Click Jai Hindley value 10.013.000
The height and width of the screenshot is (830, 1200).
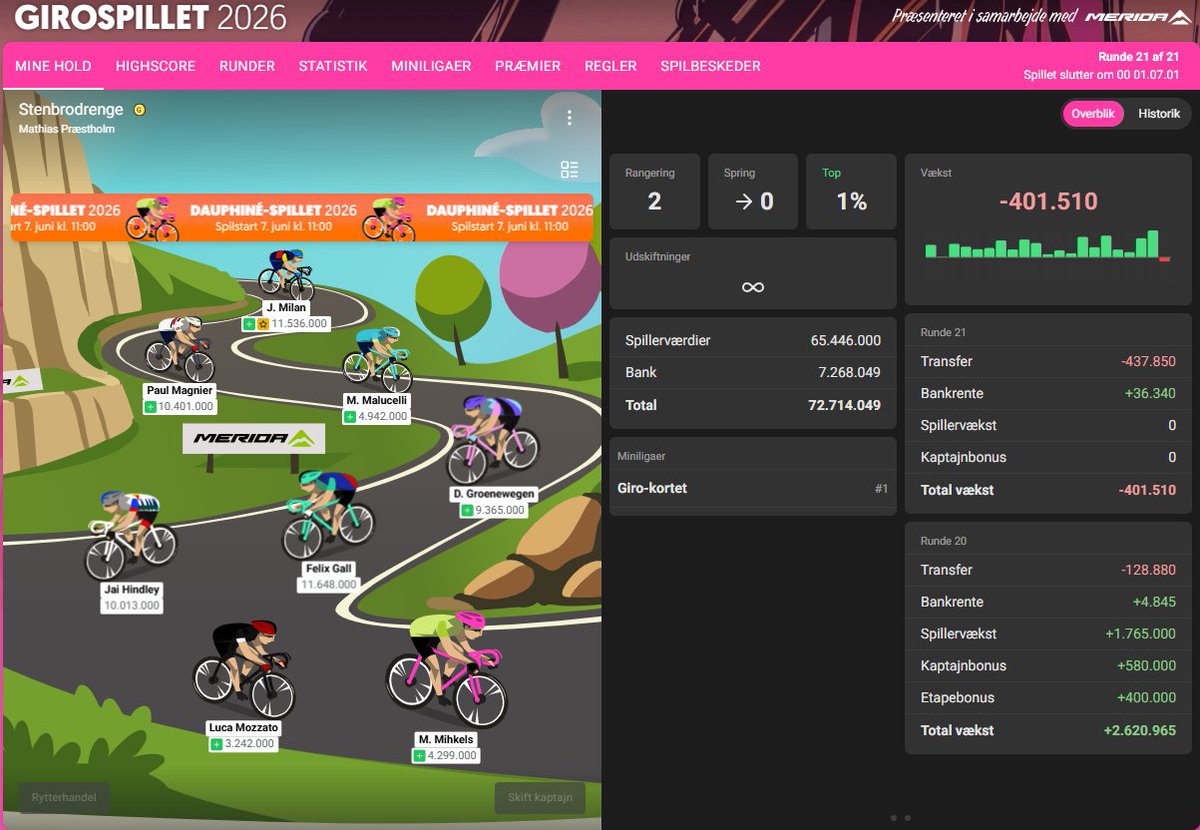point(131,606)
